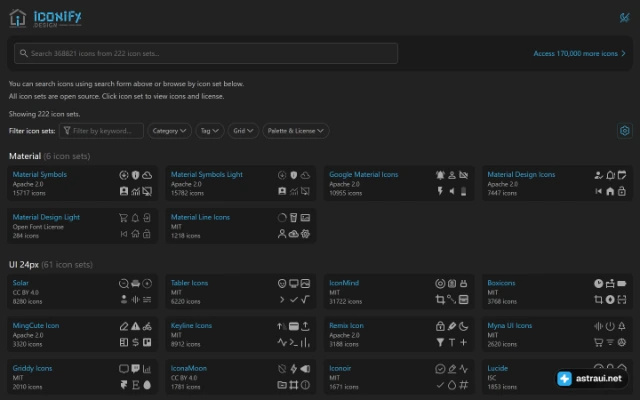Click the lightning bolt in Google Material Icons card
The width and height of the screenshot is (640, 400).
pos(440,191)
